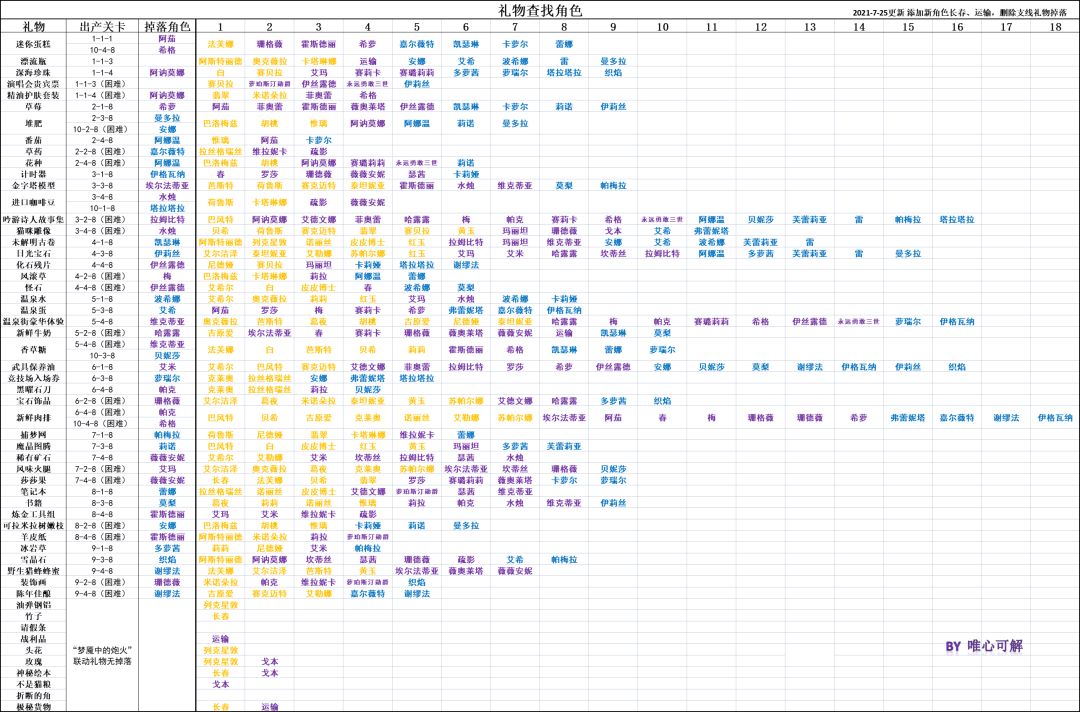
Task: Click 阿茄 drop character in 迷你蛋糕 row
Action: [x=167, y=39]
